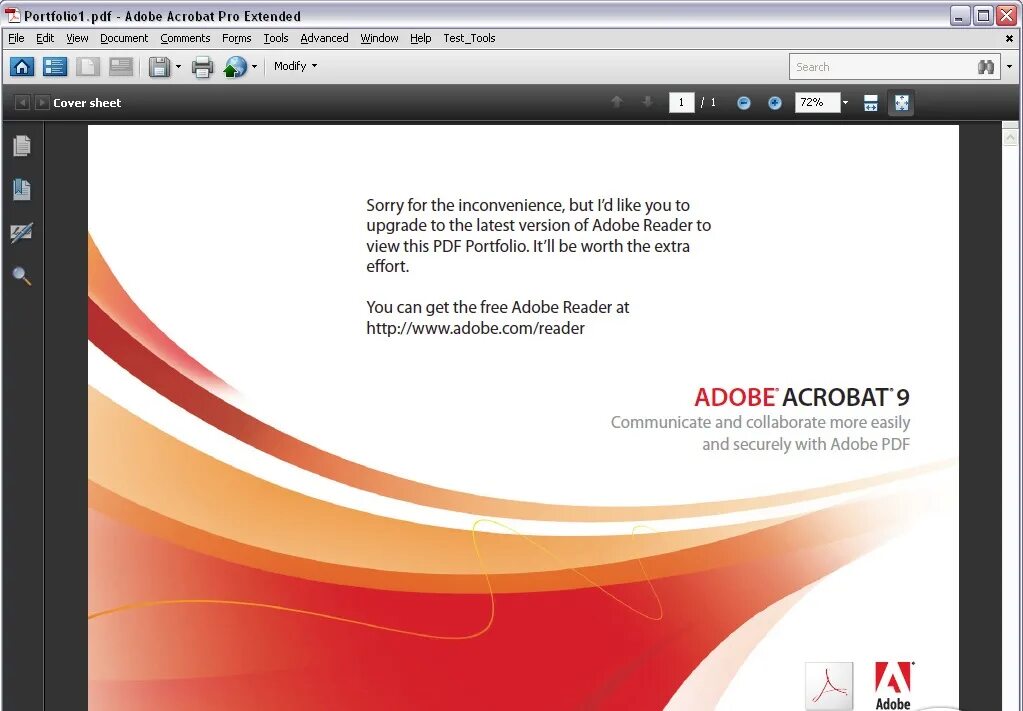Zoom in with the plus icon
Viewport: 1023px width, 711px height.
point(774,102)
